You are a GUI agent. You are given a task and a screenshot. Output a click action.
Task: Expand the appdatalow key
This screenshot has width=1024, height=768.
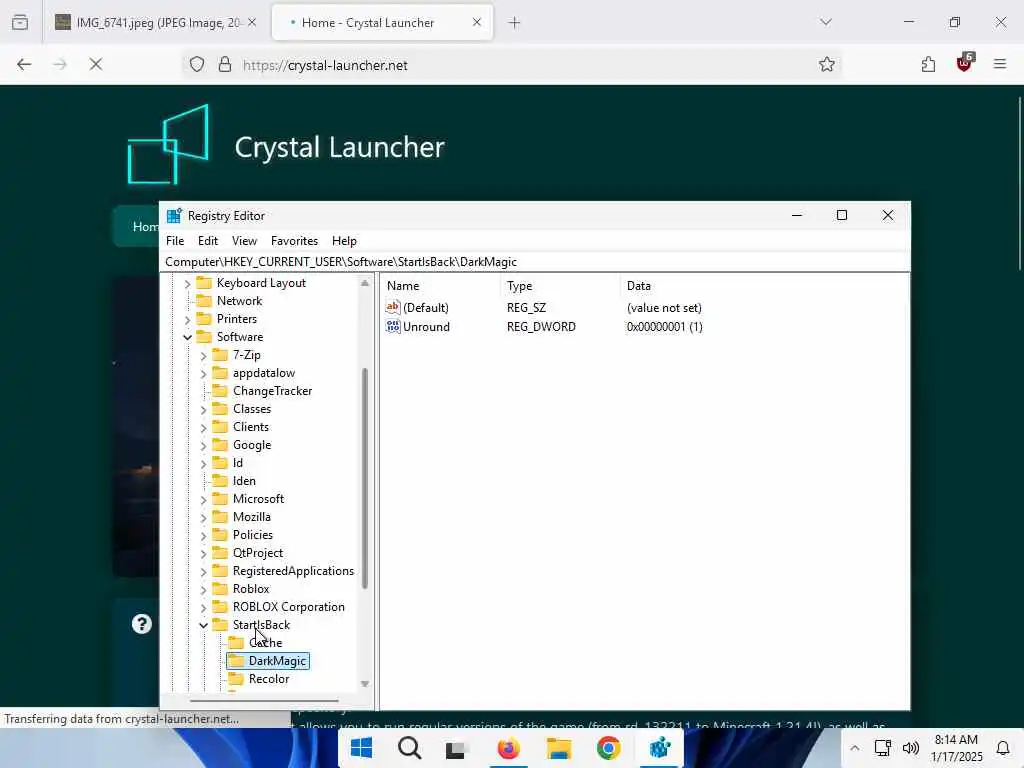pos(203,374)
